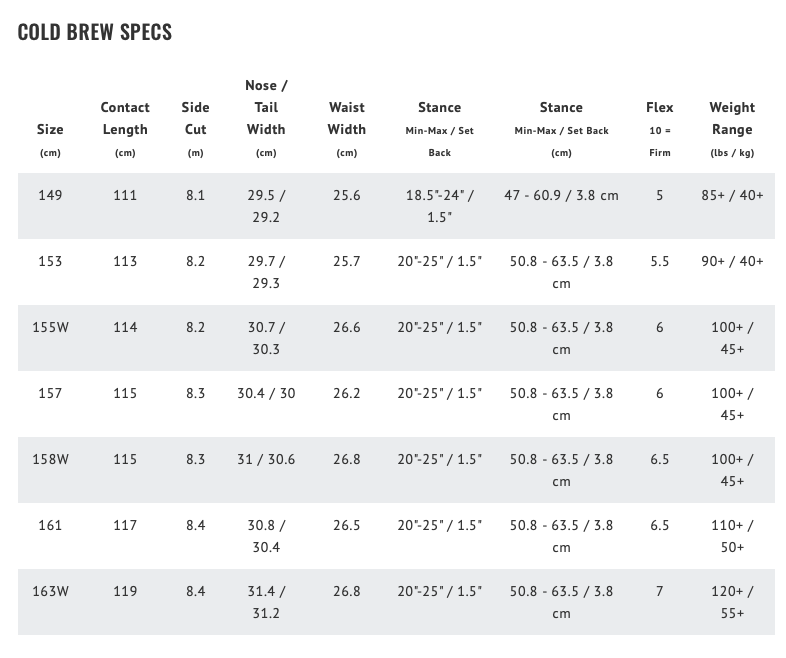Click the 18.5"-24" / 1.5" stance cell

[x=439, y=205]
